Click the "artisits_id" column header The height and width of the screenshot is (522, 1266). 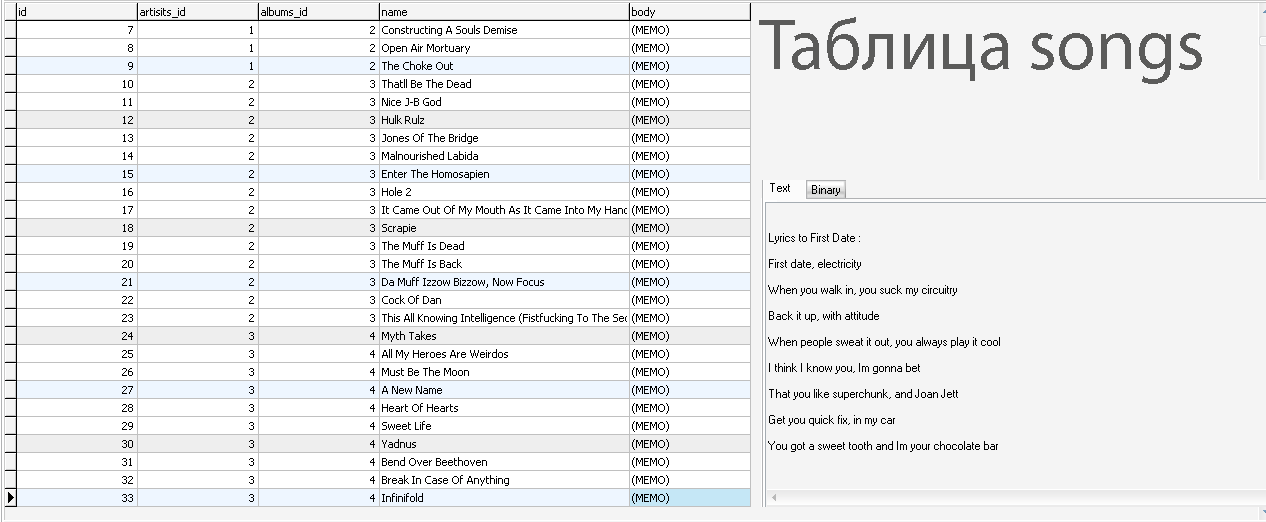tap(197, 12)
